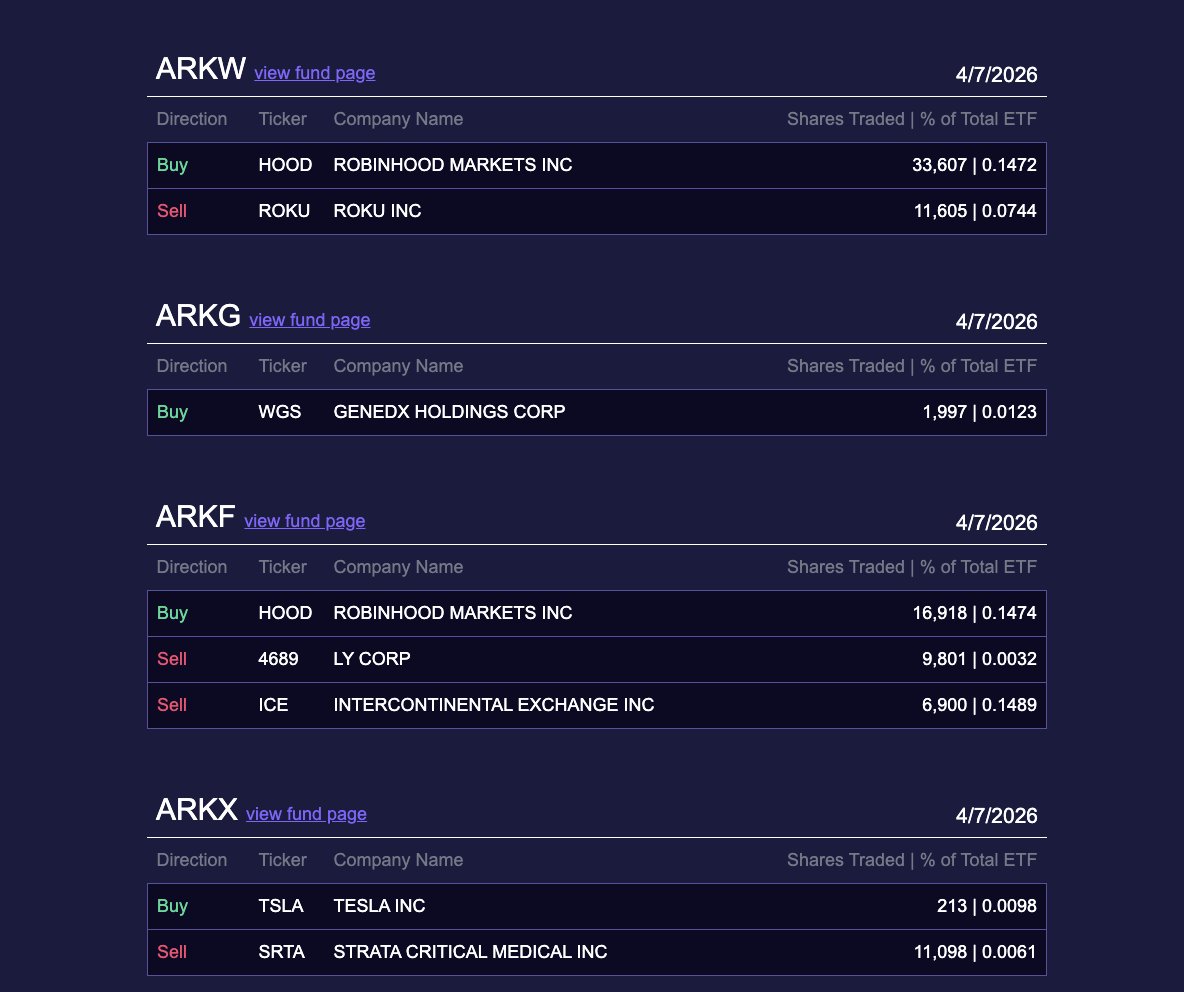Click the ARKF Company Name column header

398,567
